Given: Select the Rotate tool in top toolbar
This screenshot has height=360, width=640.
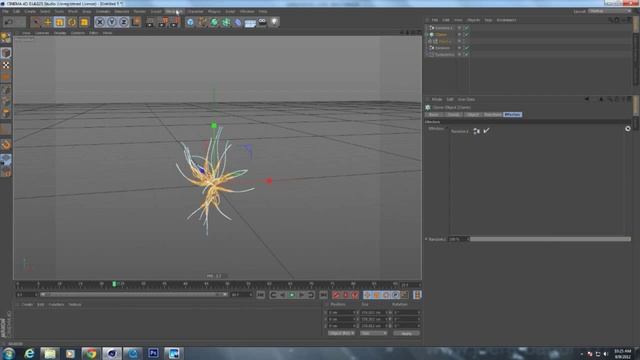Looking at the screenshot, I should click(x=72, y=22).
